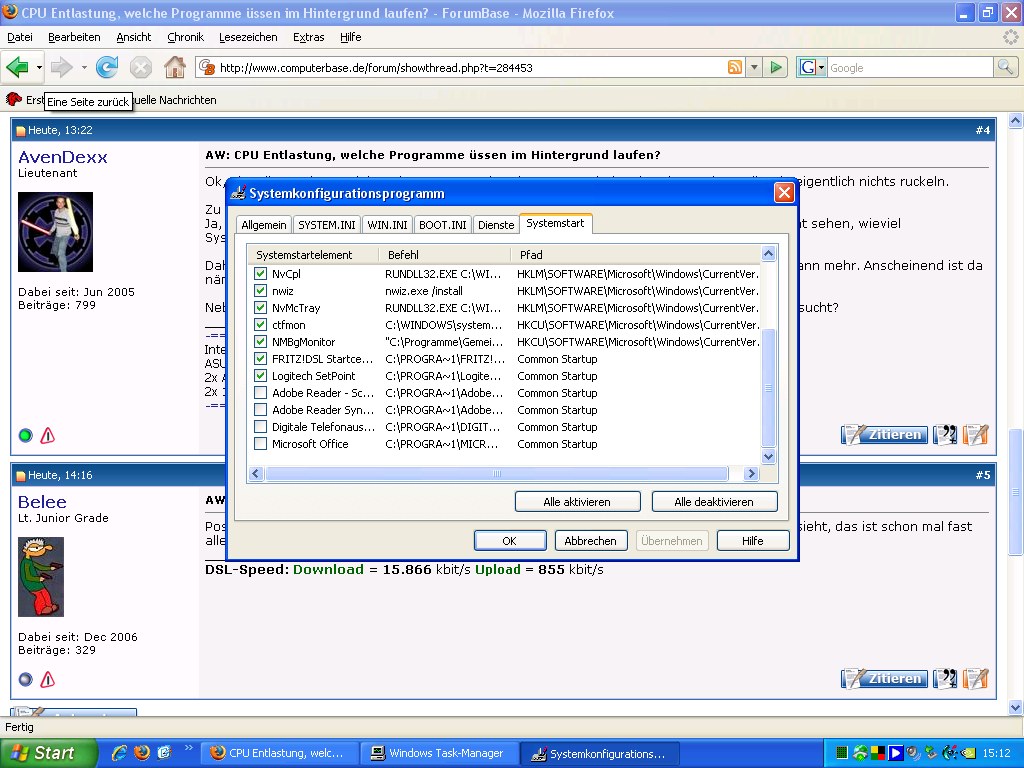Click Zitieren button on post #4
1024x768 pixels.
point(884,434)
